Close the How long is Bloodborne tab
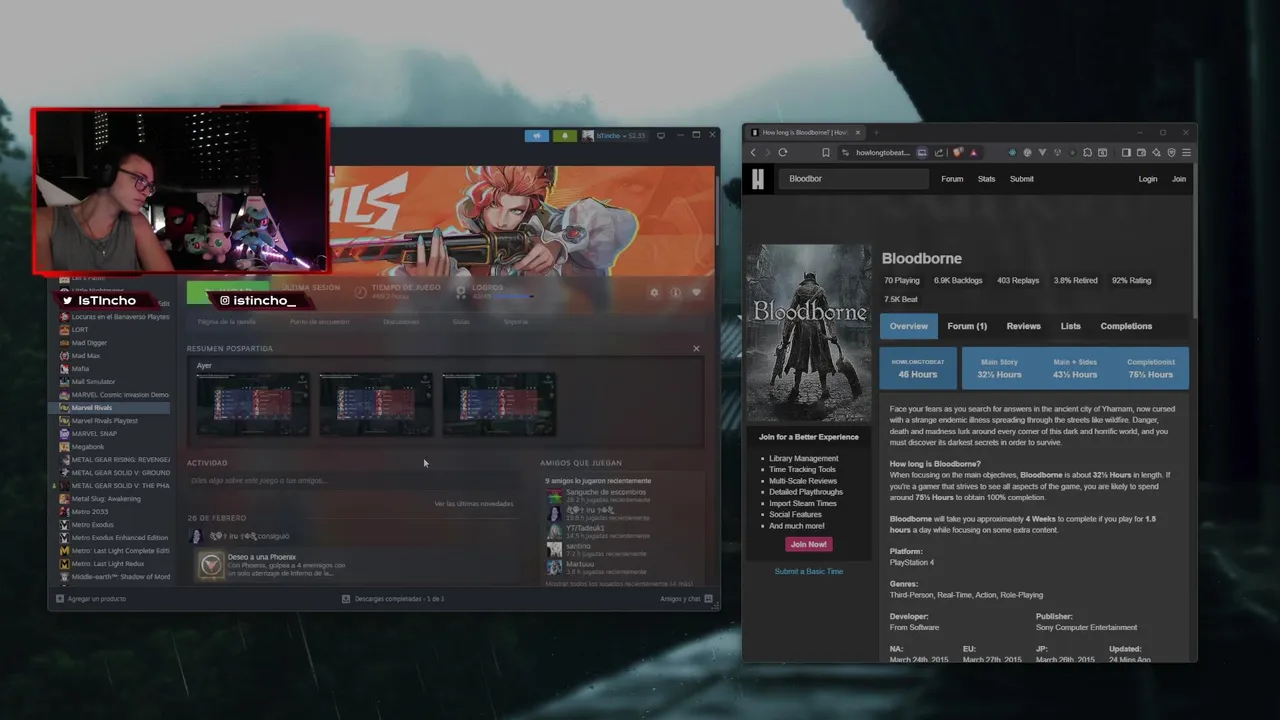1280x720 pixels. coord(857,132)
